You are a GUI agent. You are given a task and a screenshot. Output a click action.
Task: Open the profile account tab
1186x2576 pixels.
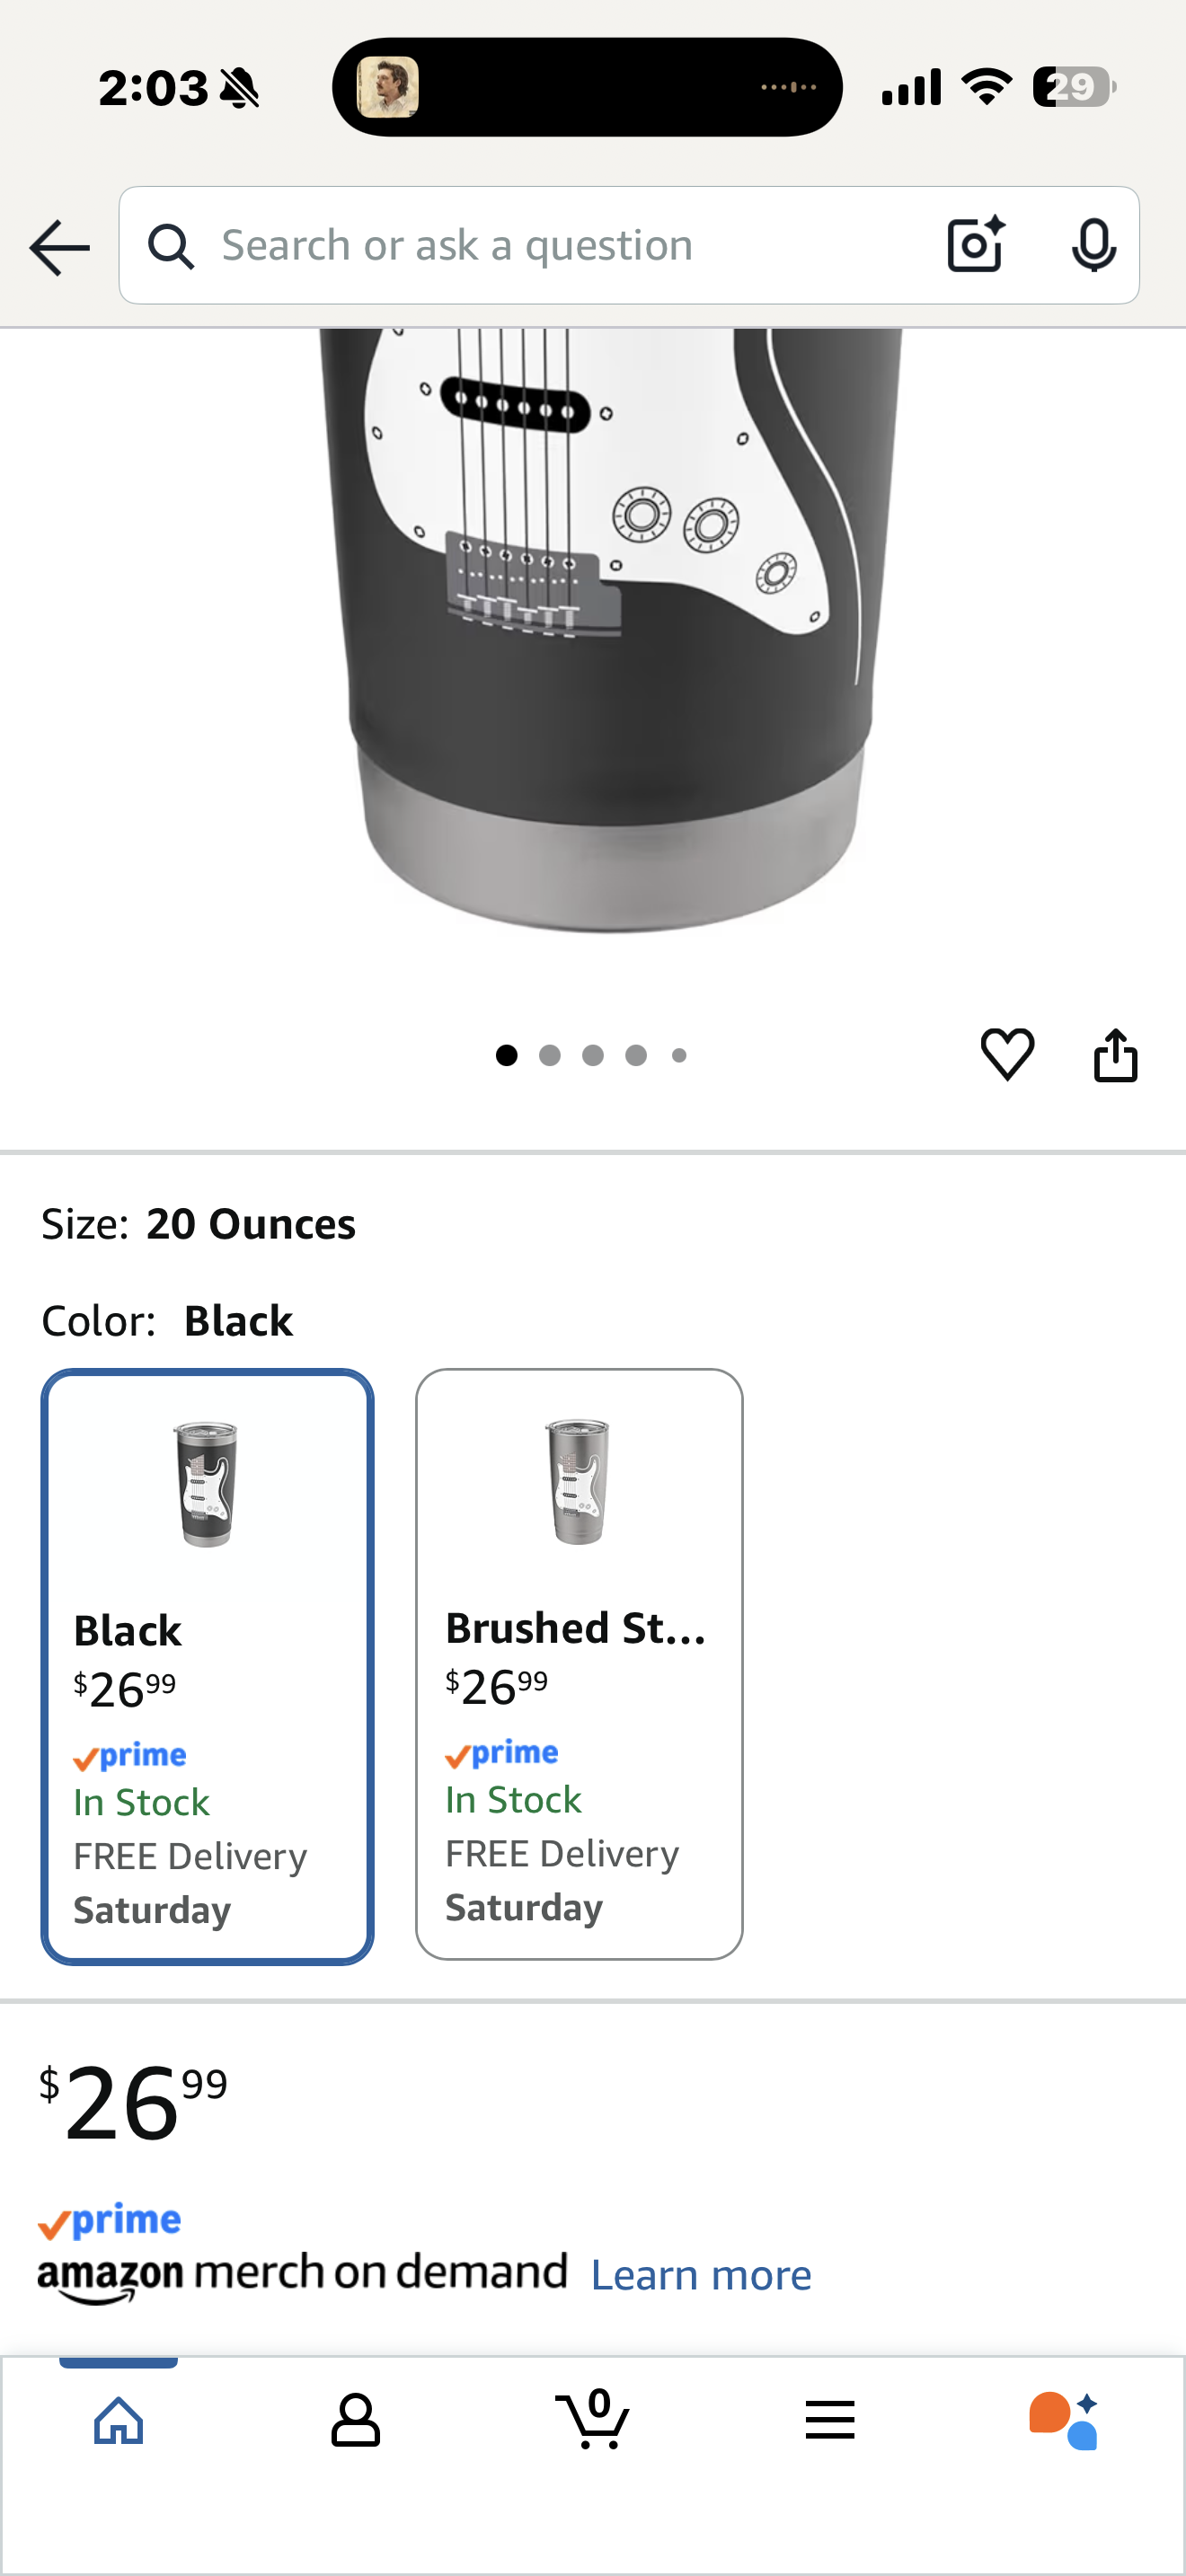(x=355, y=2420)
